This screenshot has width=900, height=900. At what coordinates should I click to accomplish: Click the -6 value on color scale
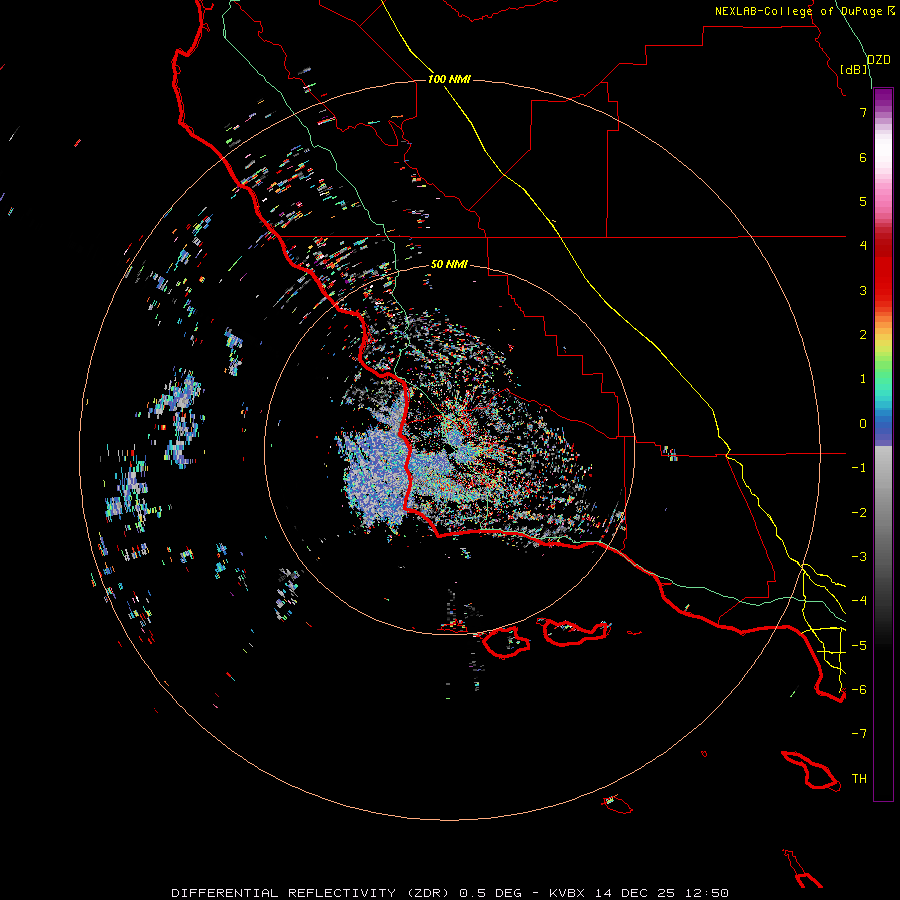coord(859,690)
